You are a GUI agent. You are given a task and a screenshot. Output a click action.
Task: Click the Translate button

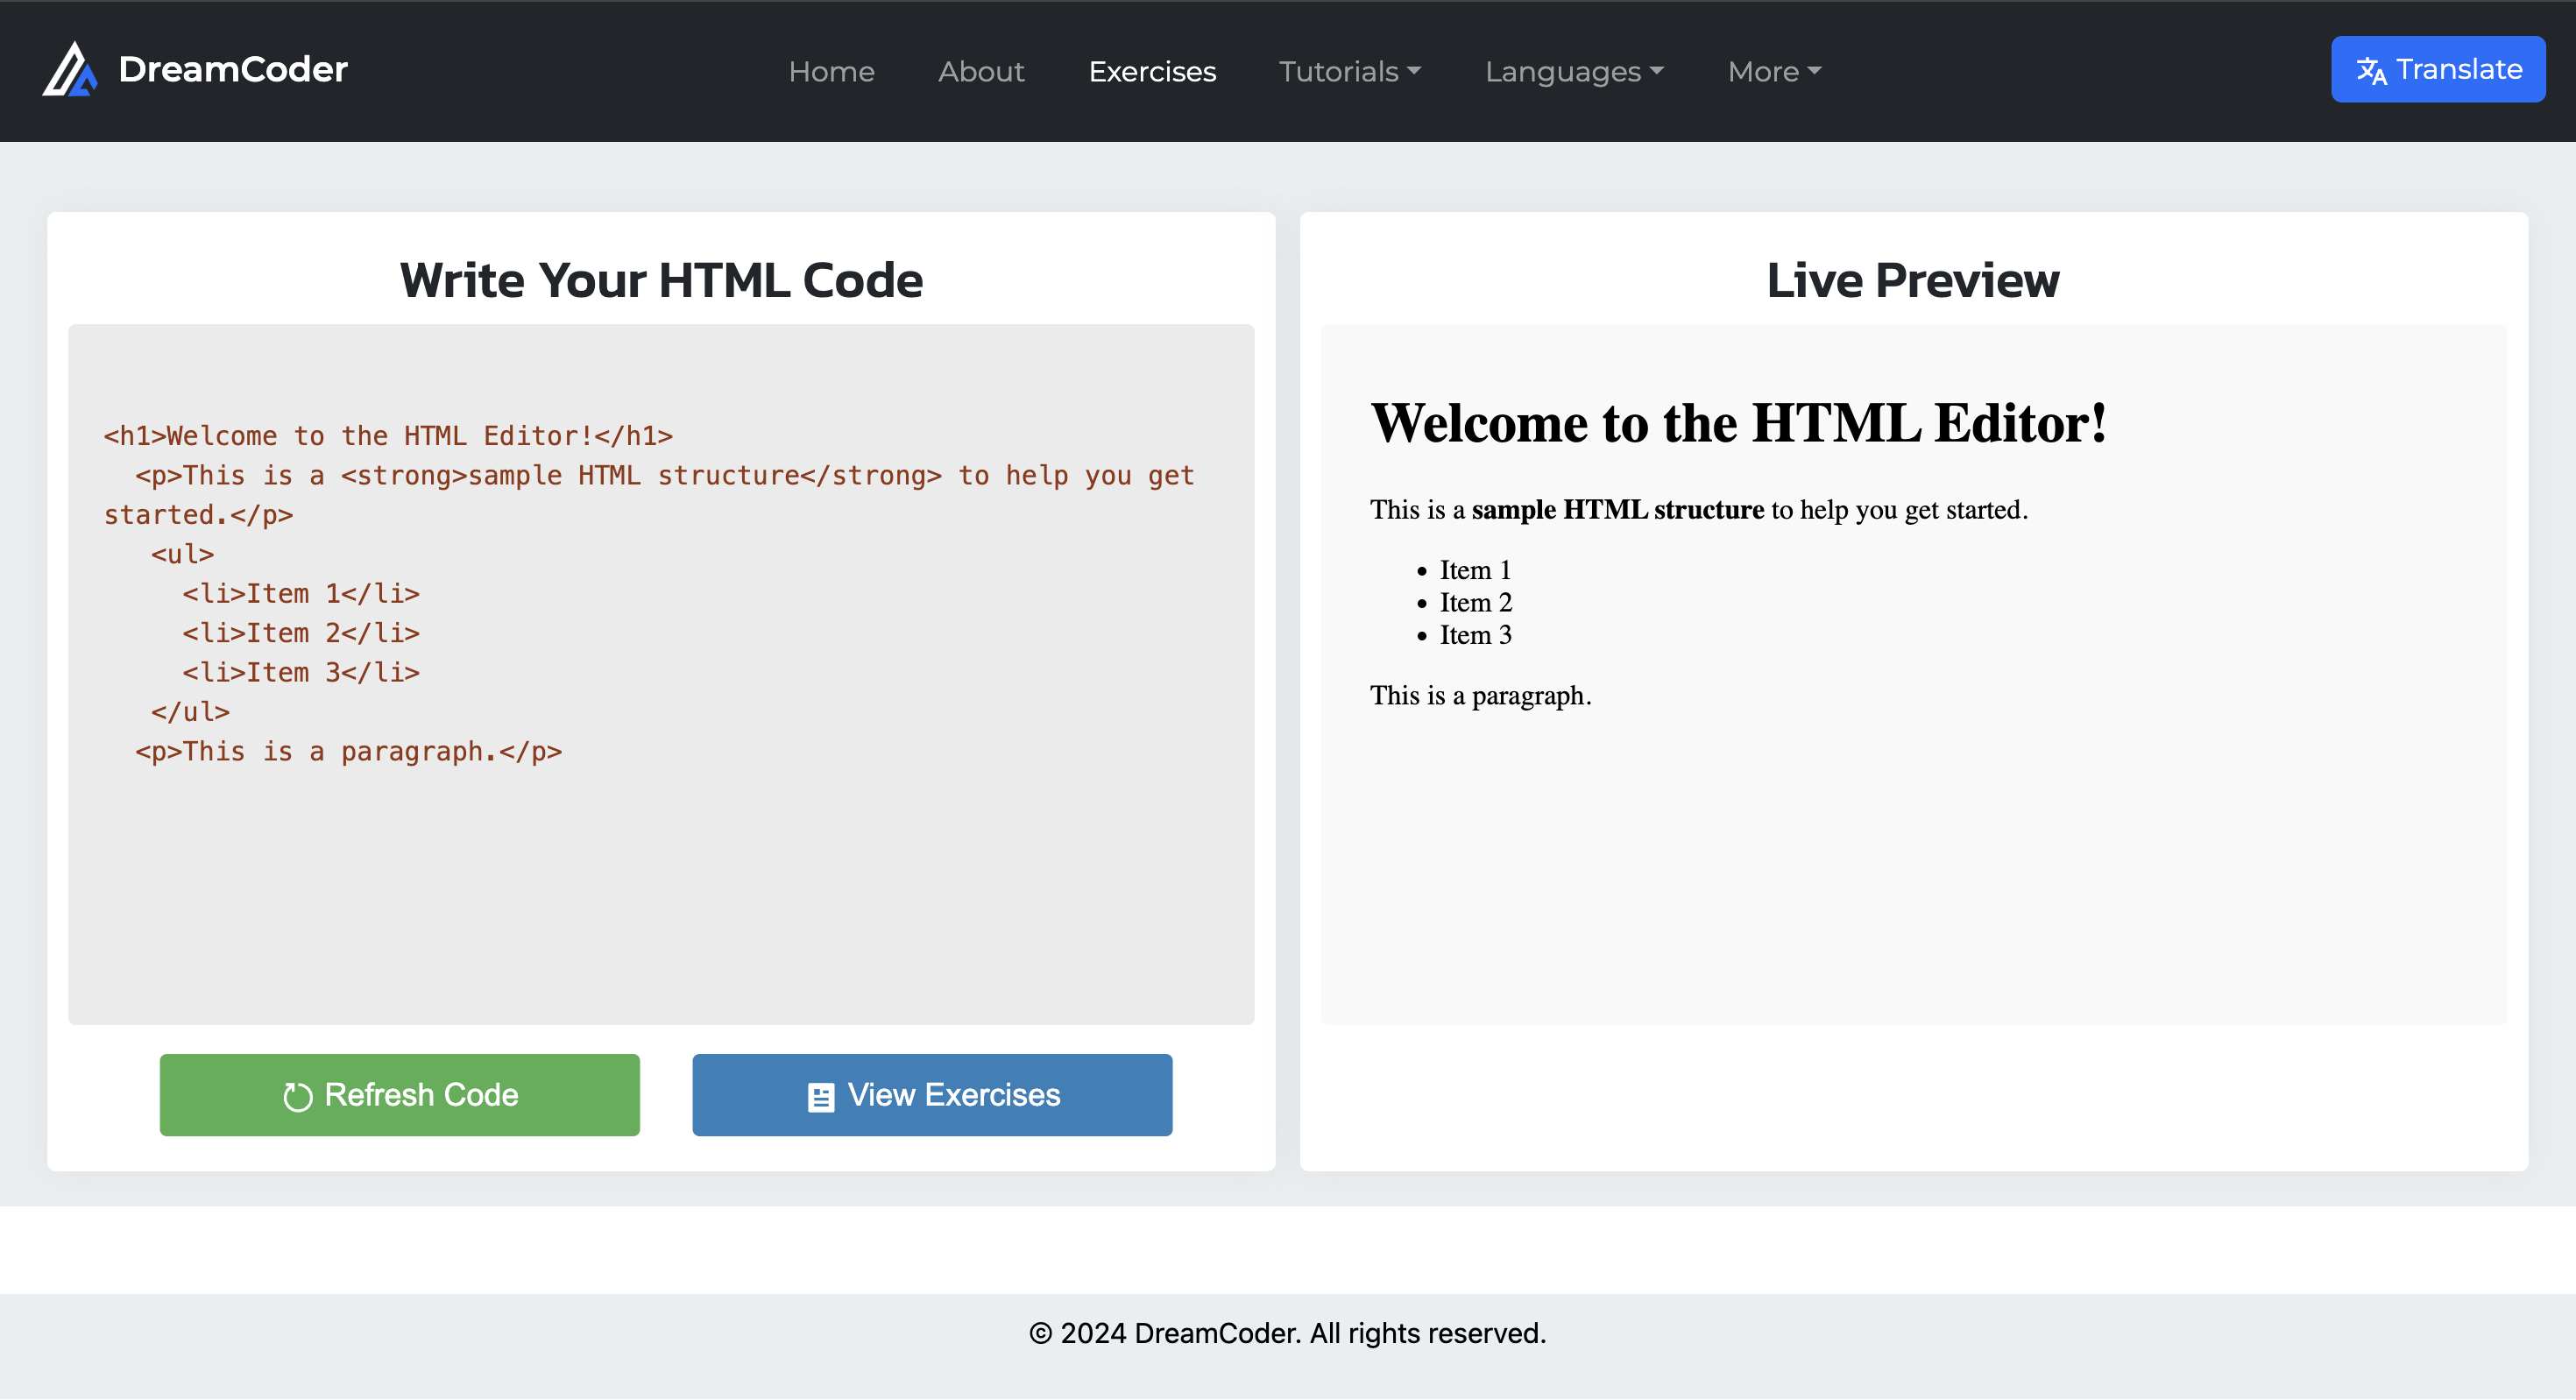pyautogui.click(x=2438, y=69)
